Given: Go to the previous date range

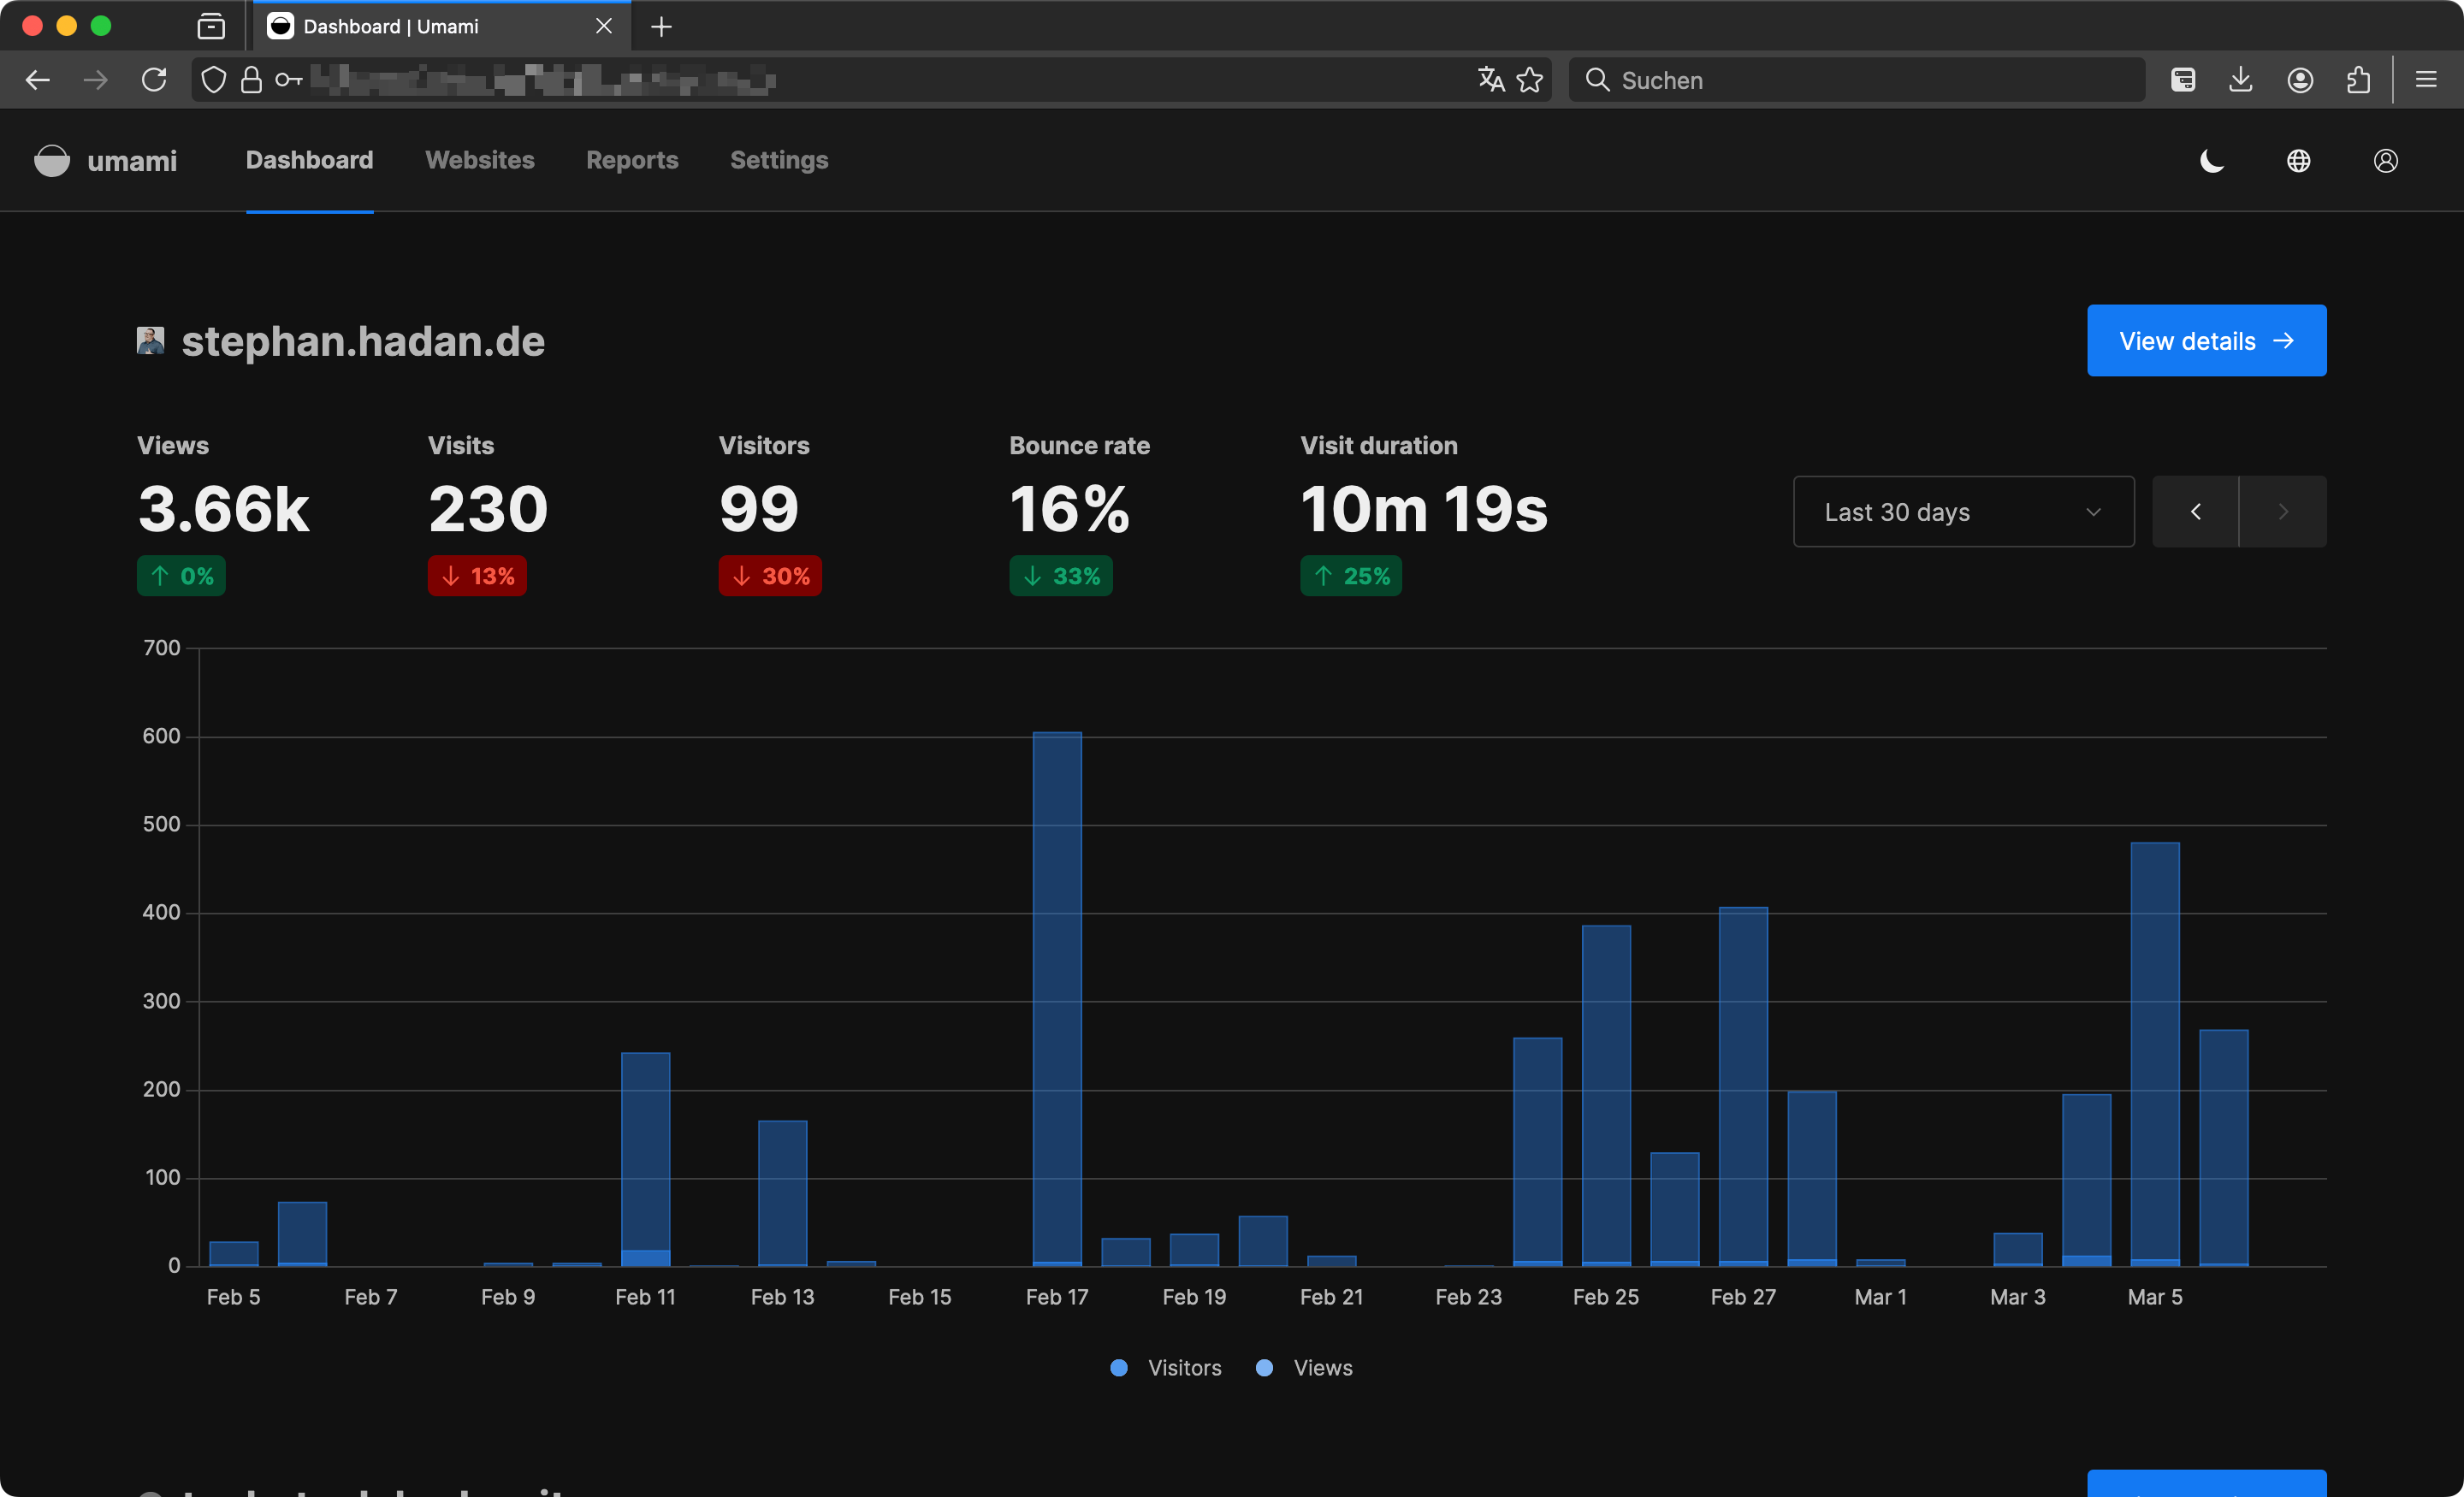Looking at the screenshot, I should (2195, 512).
